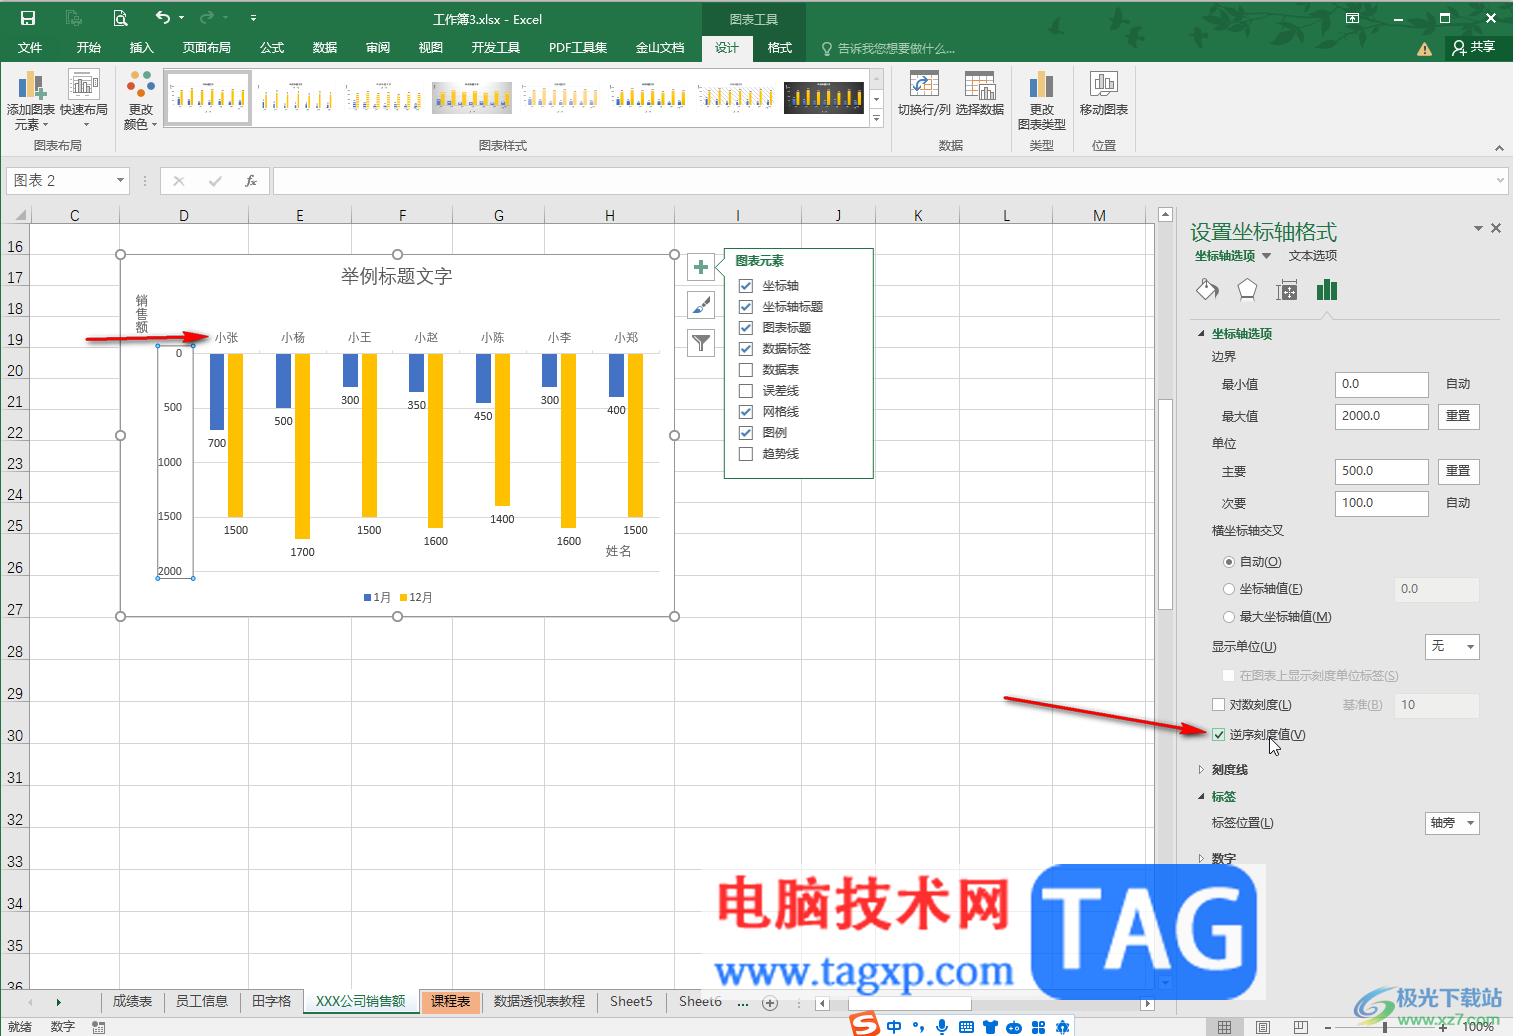Click the 告诉我您想要做什么 search box
This screenshot has width=1513, height=1036.
tap(888, 48)
